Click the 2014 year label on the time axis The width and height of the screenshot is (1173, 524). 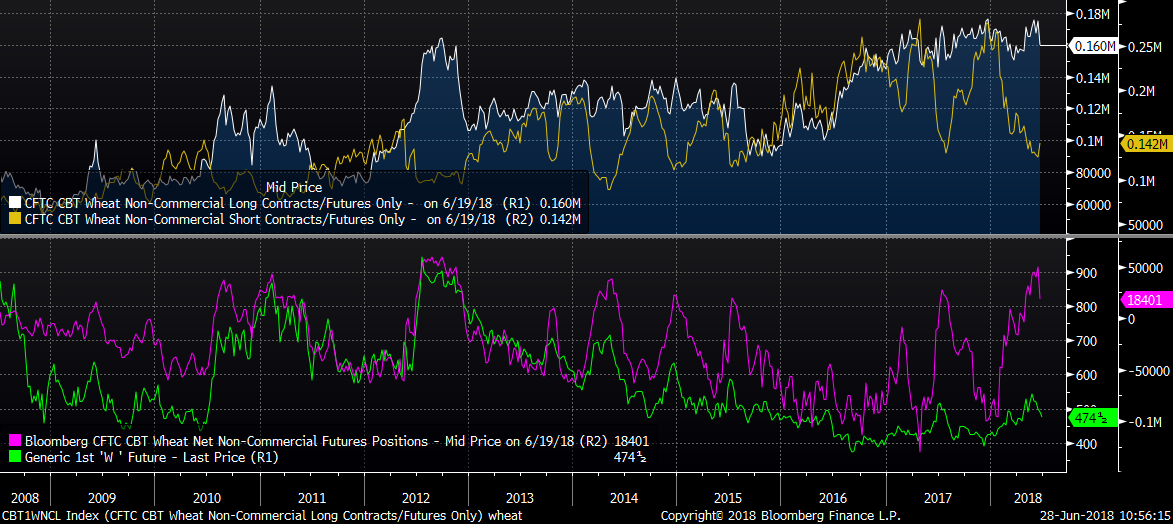pos(624,497)
